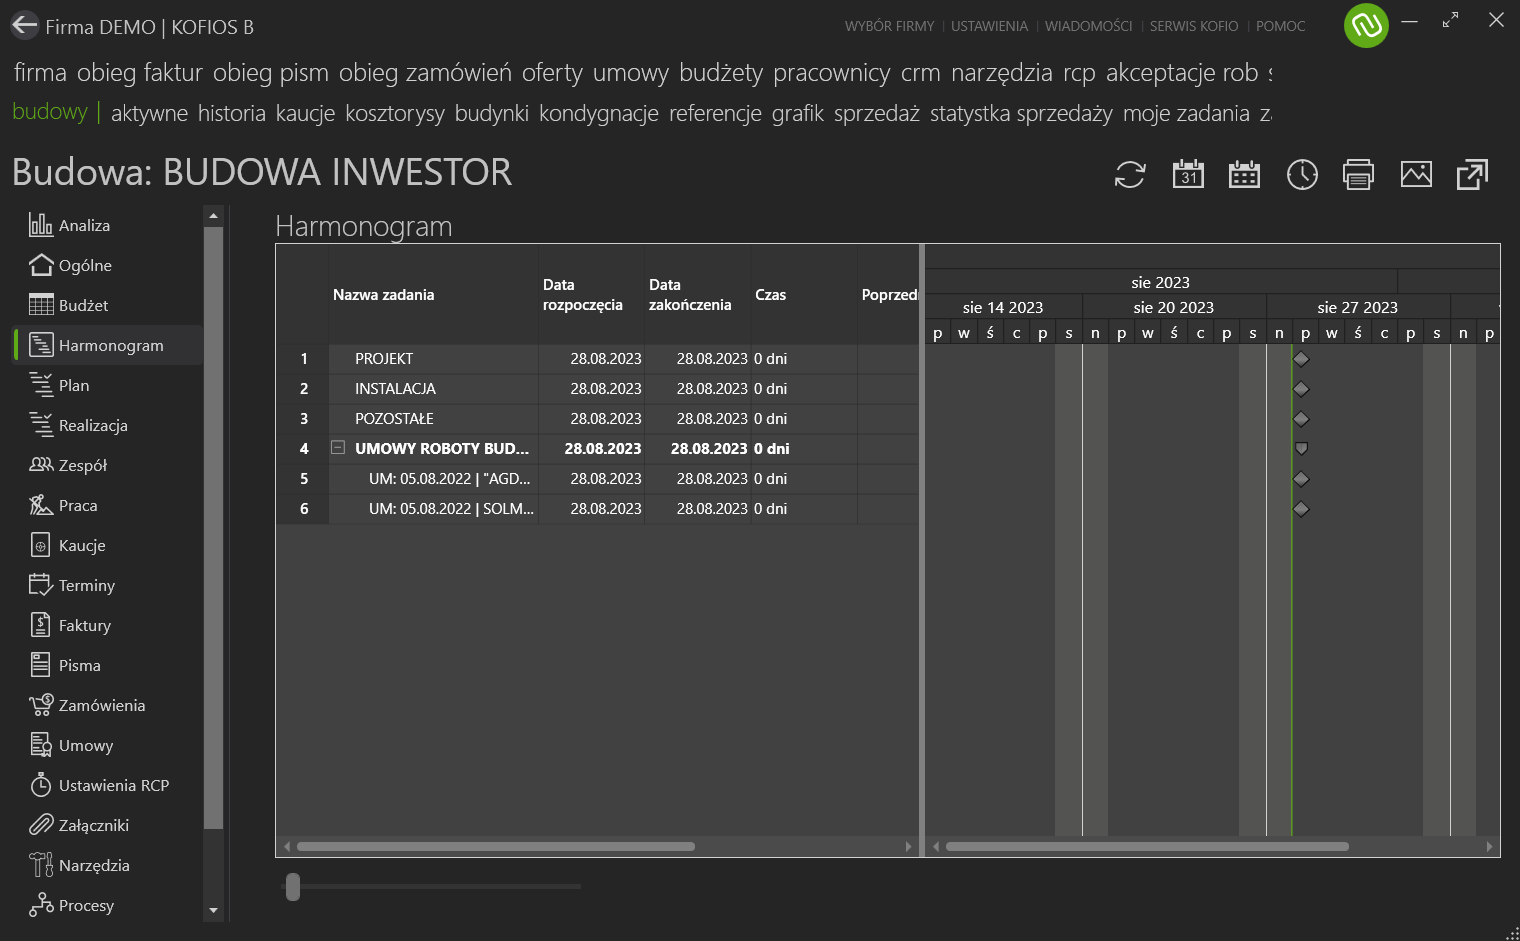Screen dimensions: 1520x941
Task: Click the Gantt chart right scroll arrow
Action: (1489, 846)
